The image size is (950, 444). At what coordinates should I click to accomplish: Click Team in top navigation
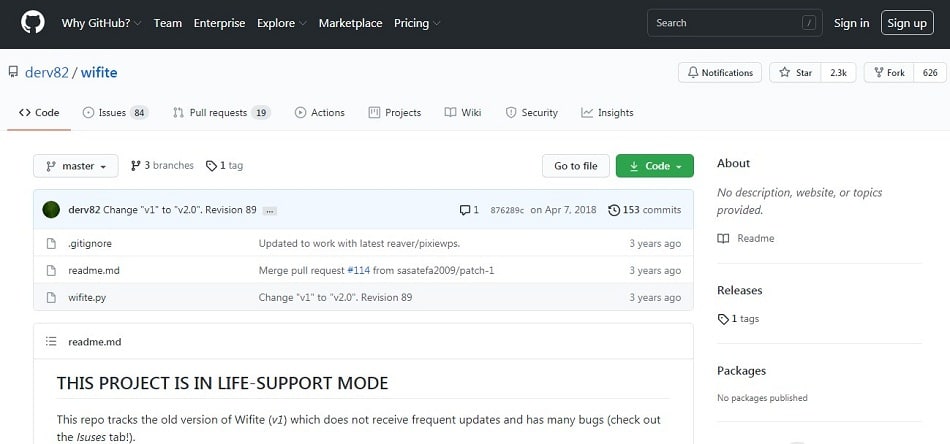coord(168,23)
